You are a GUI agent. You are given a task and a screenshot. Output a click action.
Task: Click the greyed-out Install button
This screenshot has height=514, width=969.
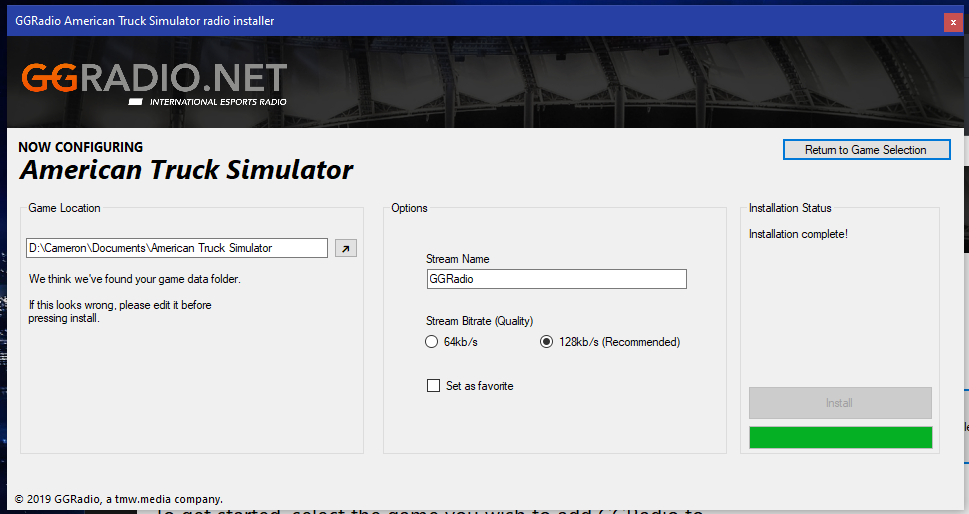point(840,403)
